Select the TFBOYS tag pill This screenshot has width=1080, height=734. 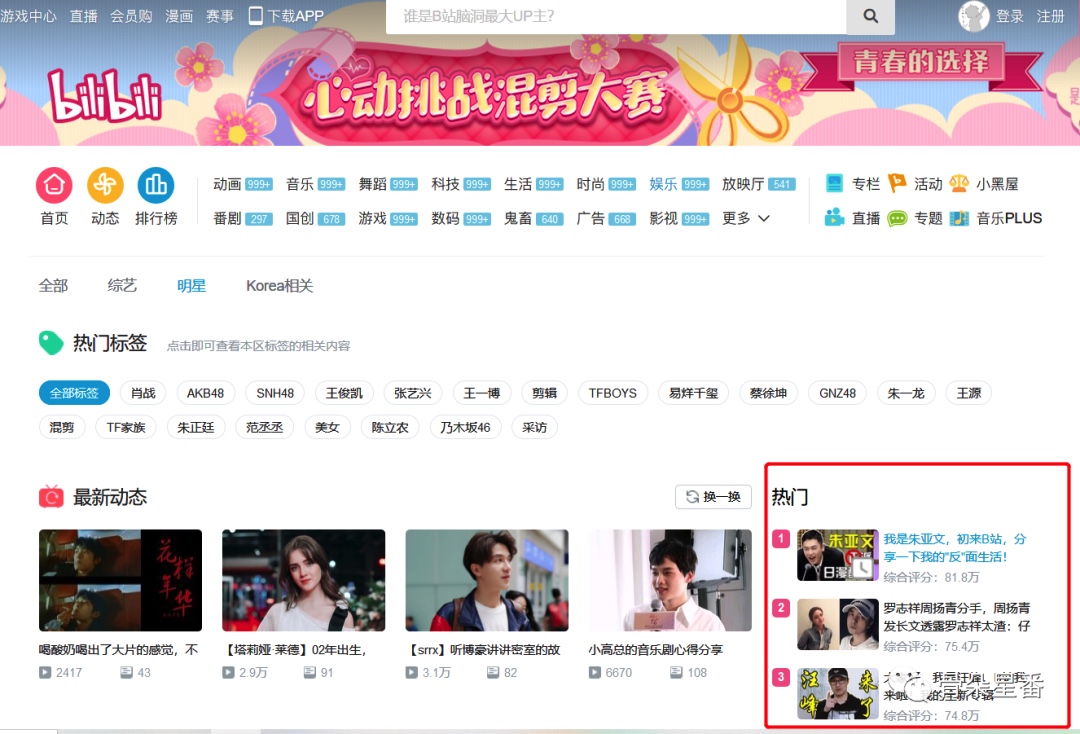click(x=612, y=393)
